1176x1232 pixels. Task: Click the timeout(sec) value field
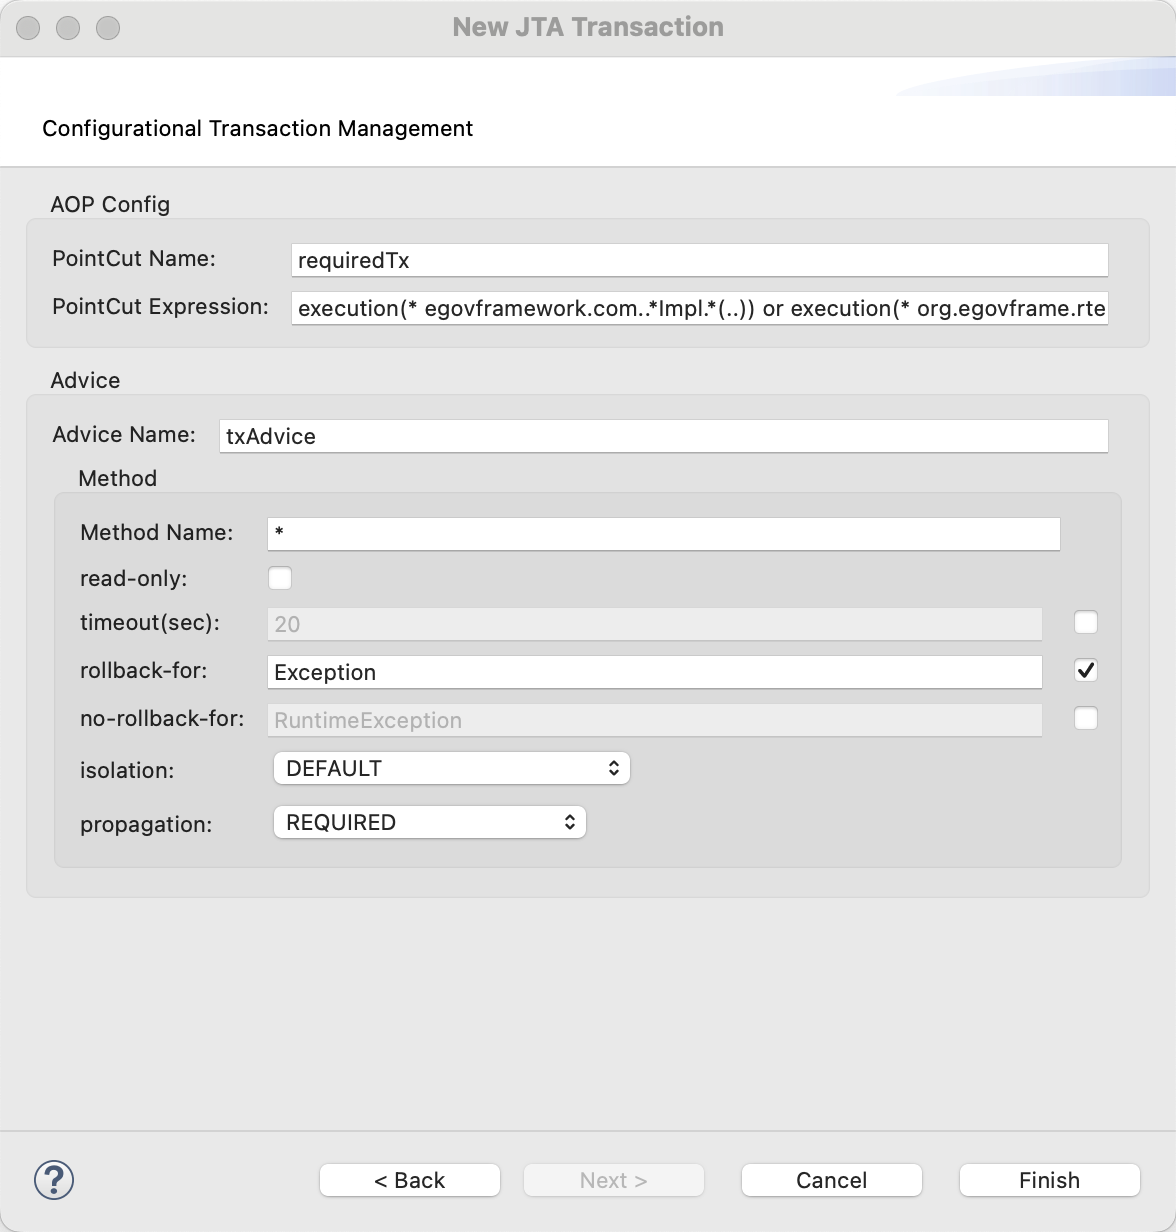[x=654, y=624]
